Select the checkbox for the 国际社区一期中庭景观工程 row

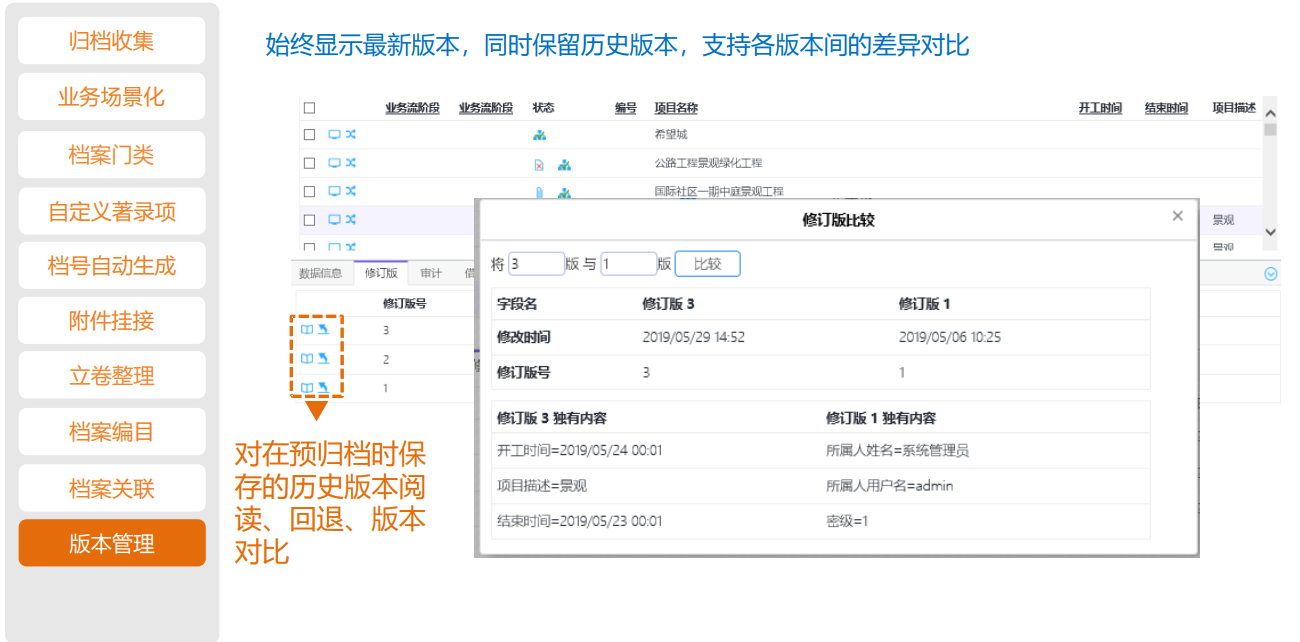click(x=309, y=192)
